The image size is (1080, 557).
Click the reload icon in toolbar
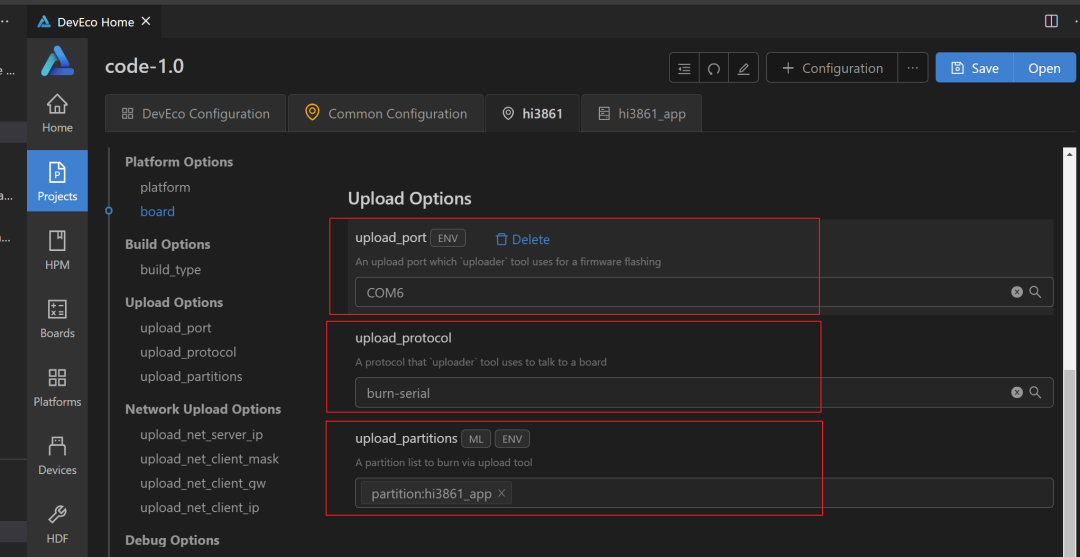click(x=714, y=69)
